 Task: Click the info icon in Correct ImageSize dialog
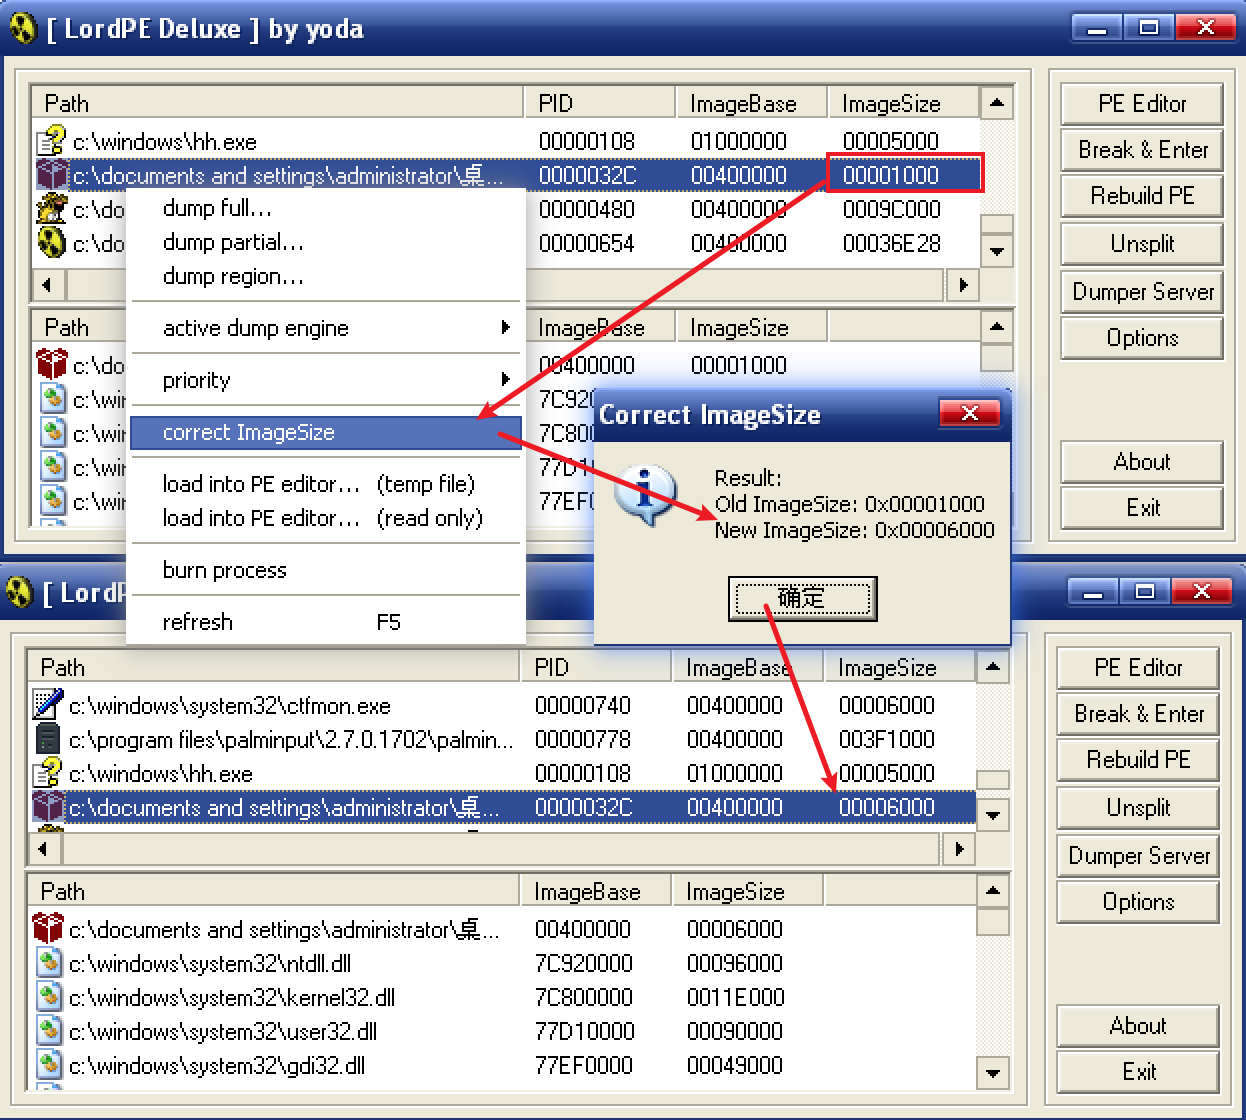[x=645, y=493]
